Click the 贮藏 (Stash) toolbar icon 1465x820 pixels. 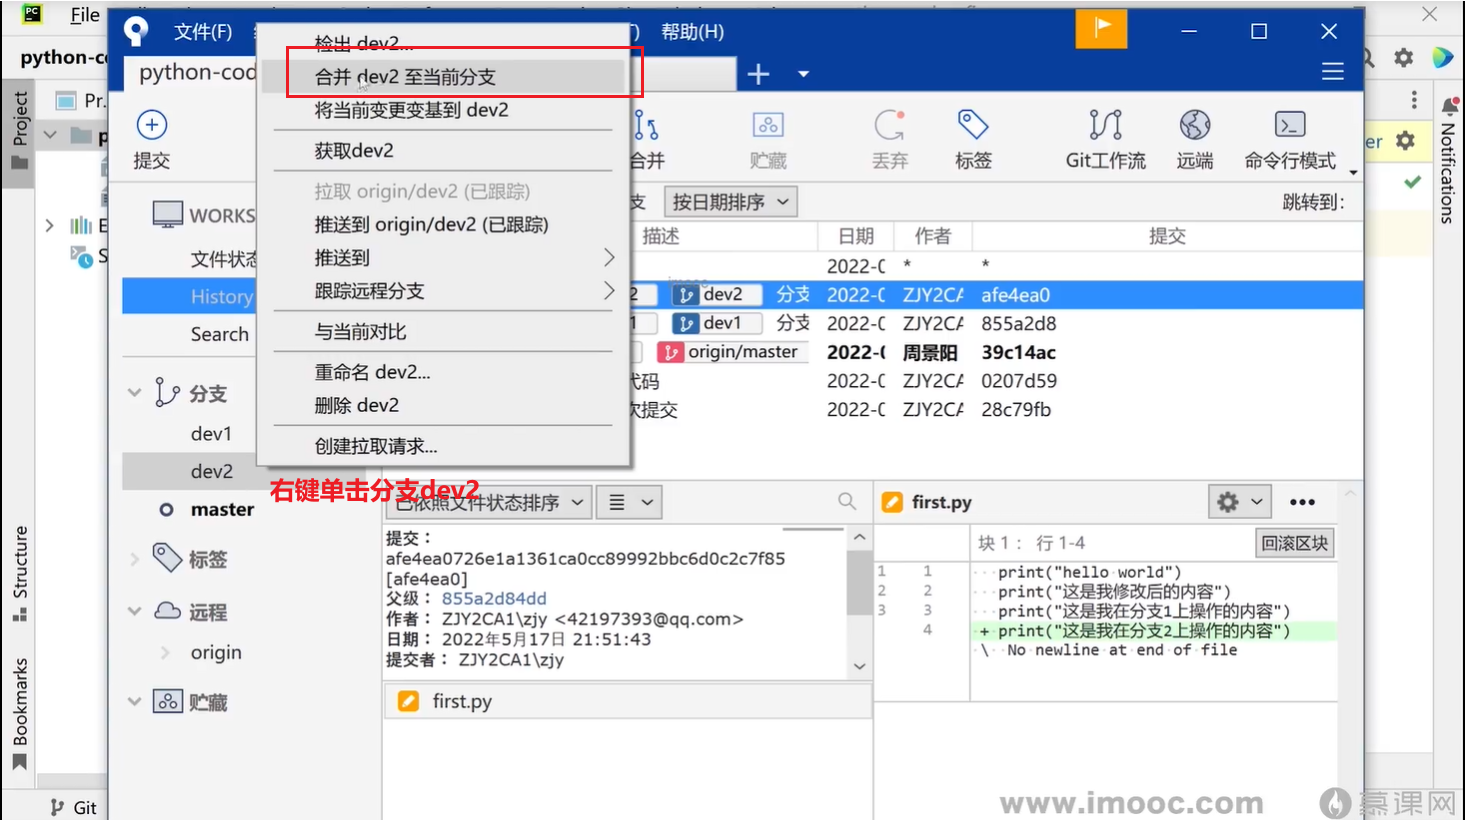click(x=768, y=125)
